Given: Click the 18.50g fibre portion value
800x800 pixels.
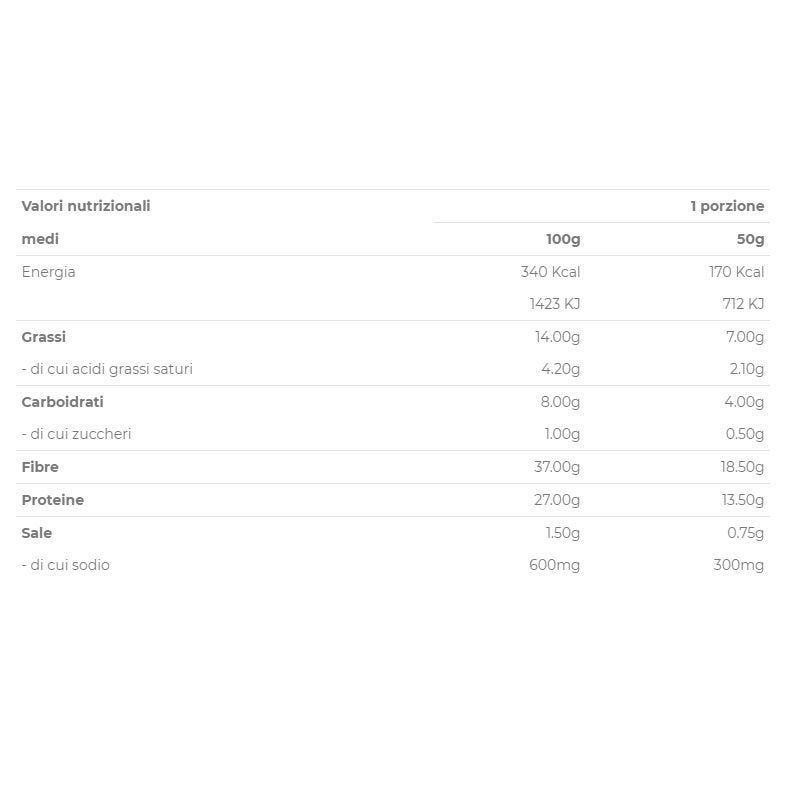Looking at the screenshot, I should tap(743, 467).
